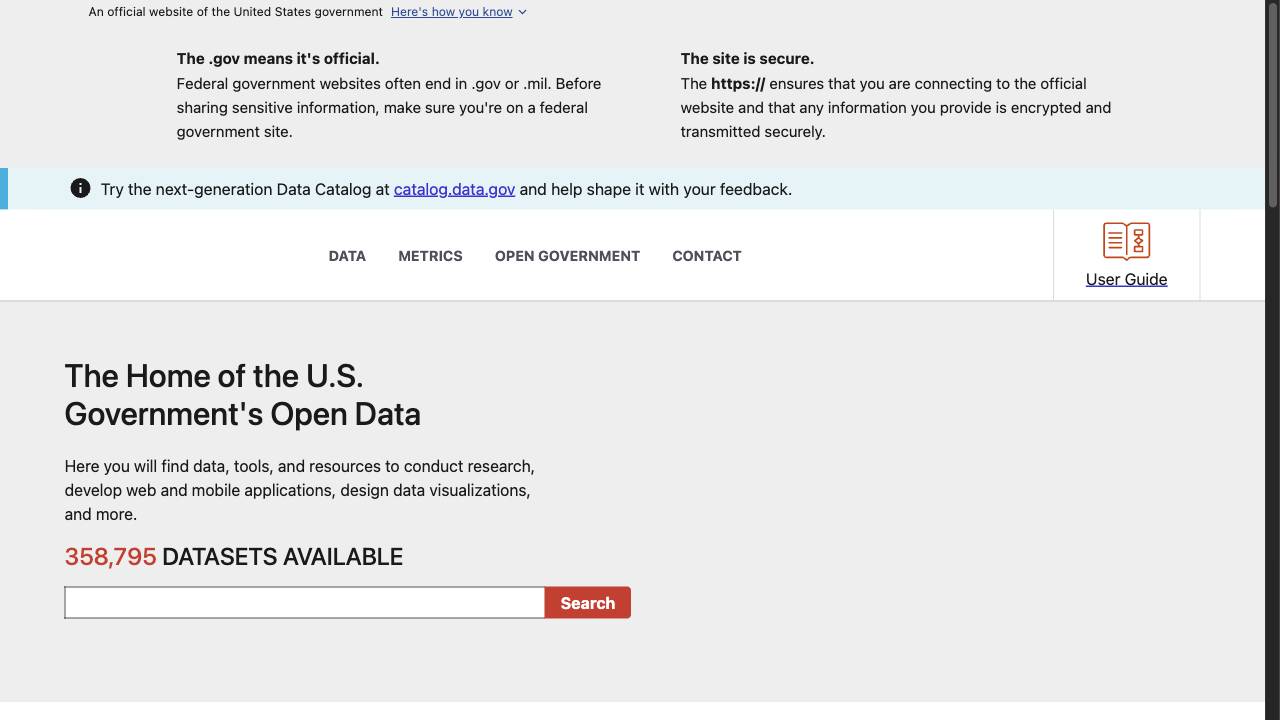Click the "DATASETS AVAILABLE" text

(282, 557)
